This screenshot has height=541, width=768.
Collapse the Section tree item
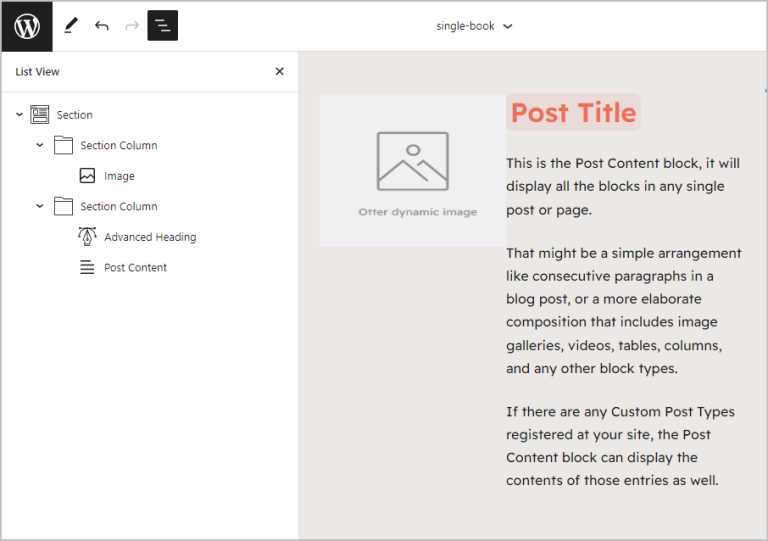click(19, 115)
